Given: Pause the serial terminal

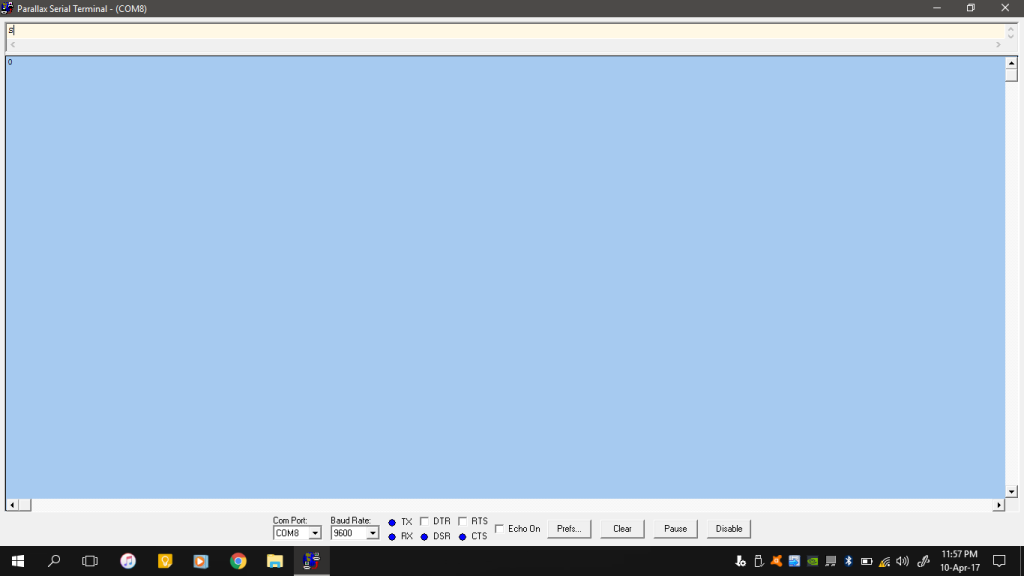Looking at the screenshot, I should [x=676, y=529].
